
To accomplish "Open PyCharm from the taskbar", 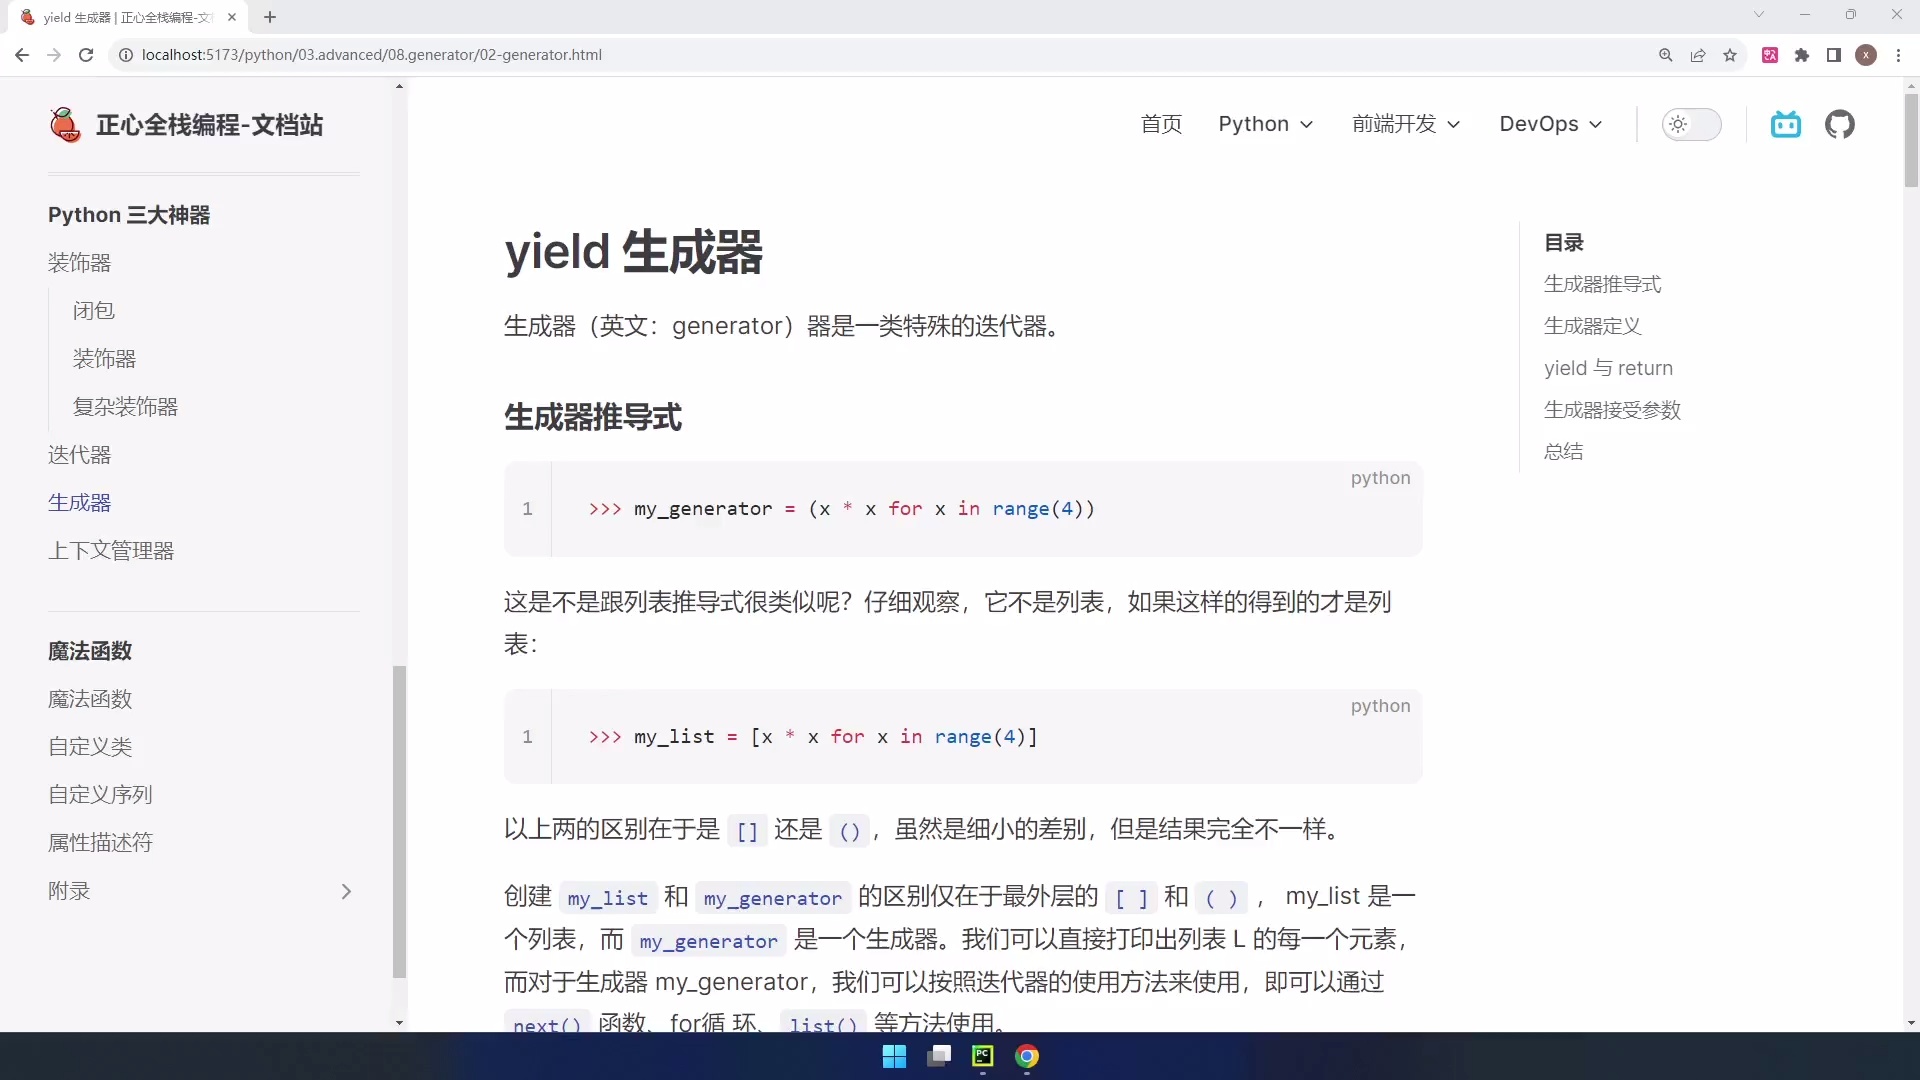I will pyautogui.click(x=982, y=1056).
